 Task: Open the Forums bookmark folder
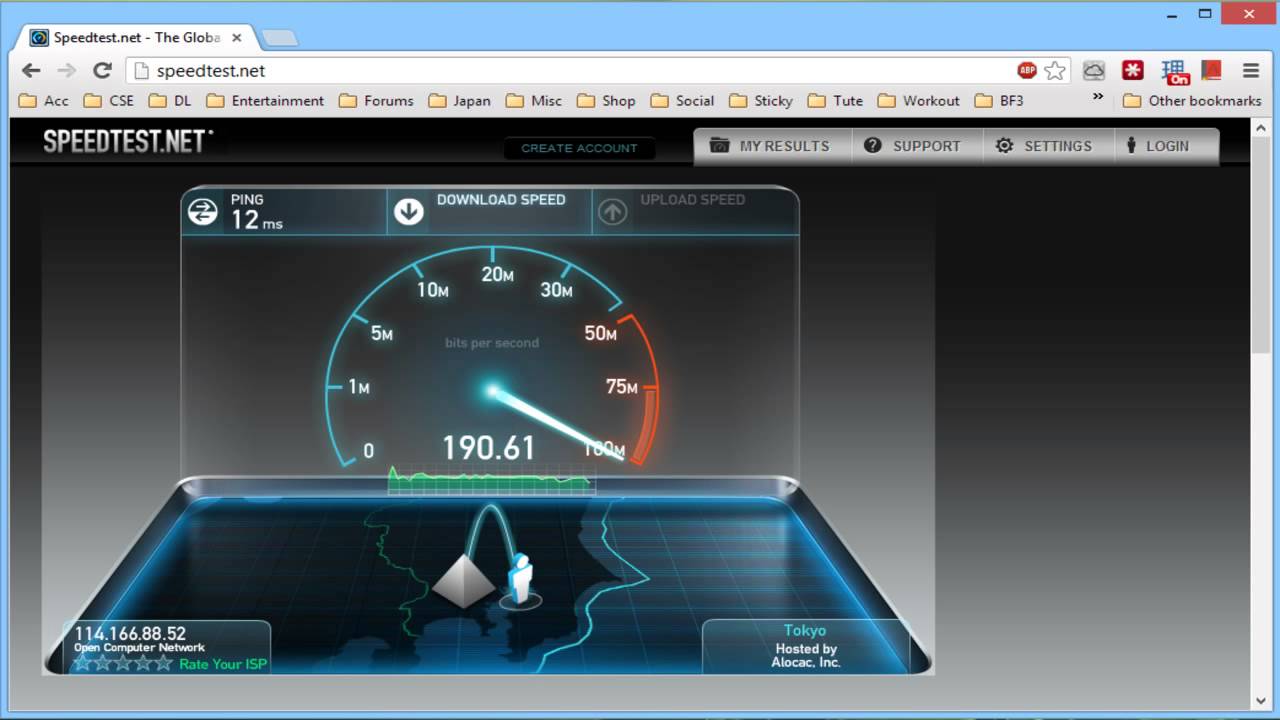[x=376, y=100]
